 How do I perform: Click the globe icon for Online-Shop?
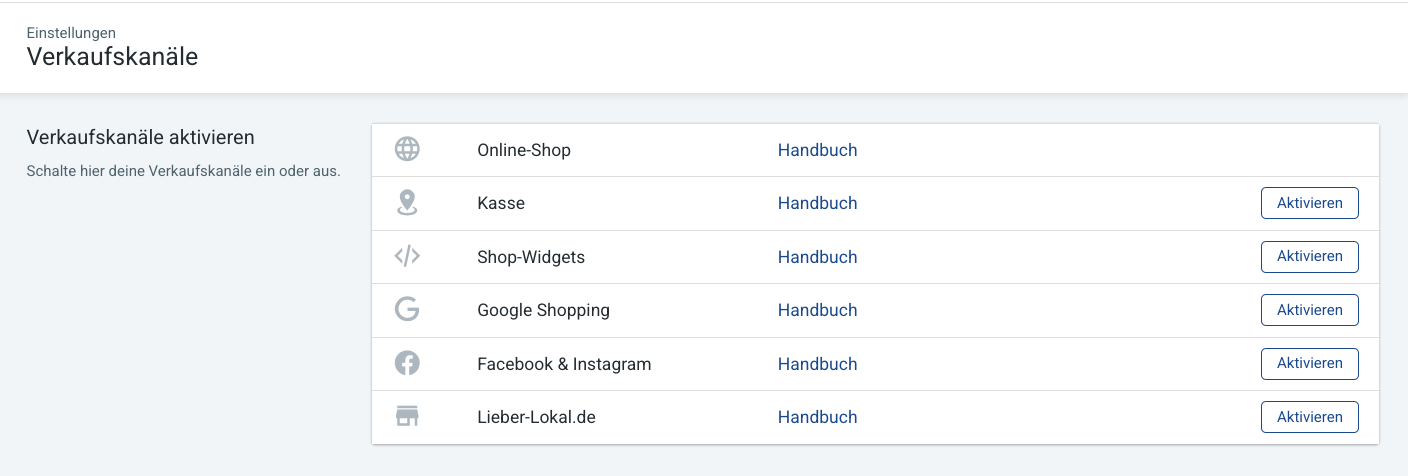[407, 150]
